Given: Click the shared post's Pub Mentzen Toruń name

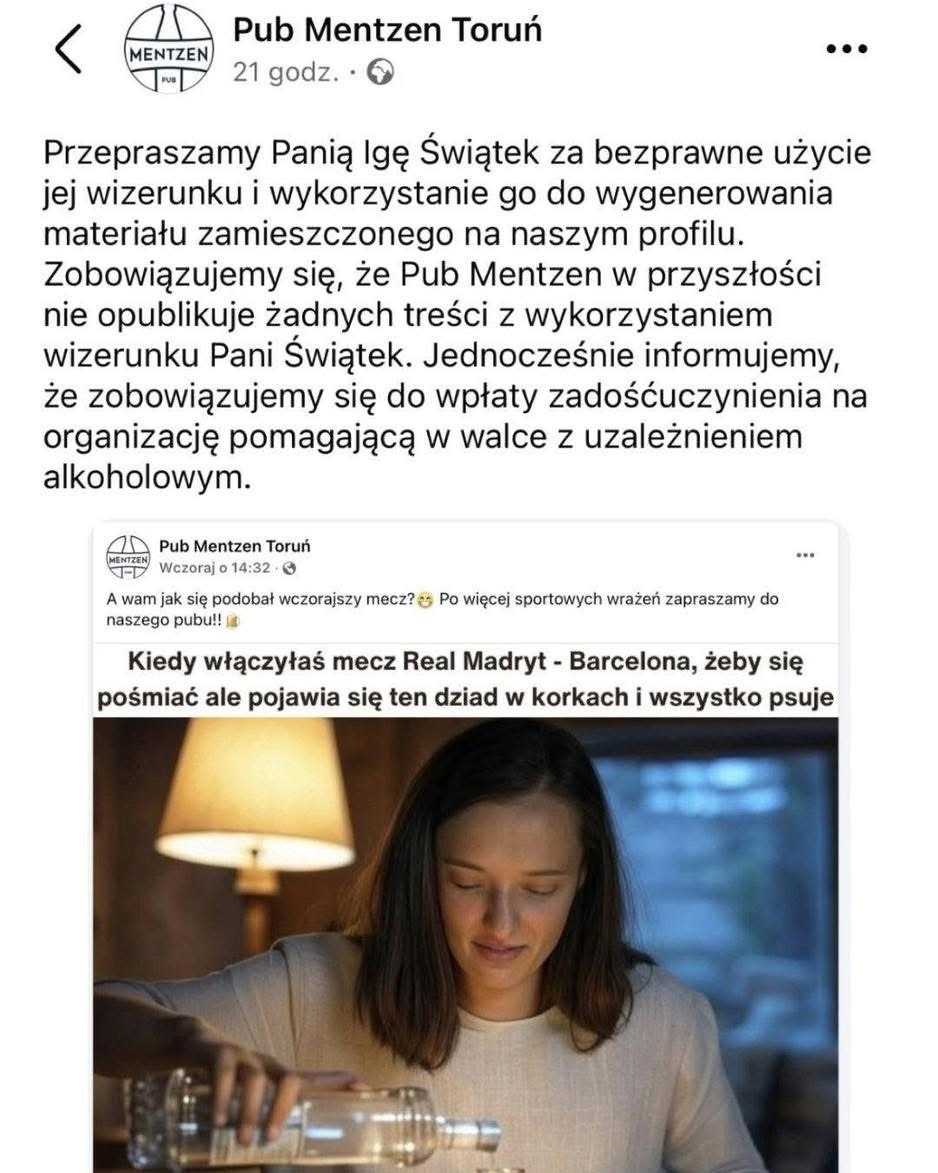Looking at the screenshot, I should (x=235, y=546).
